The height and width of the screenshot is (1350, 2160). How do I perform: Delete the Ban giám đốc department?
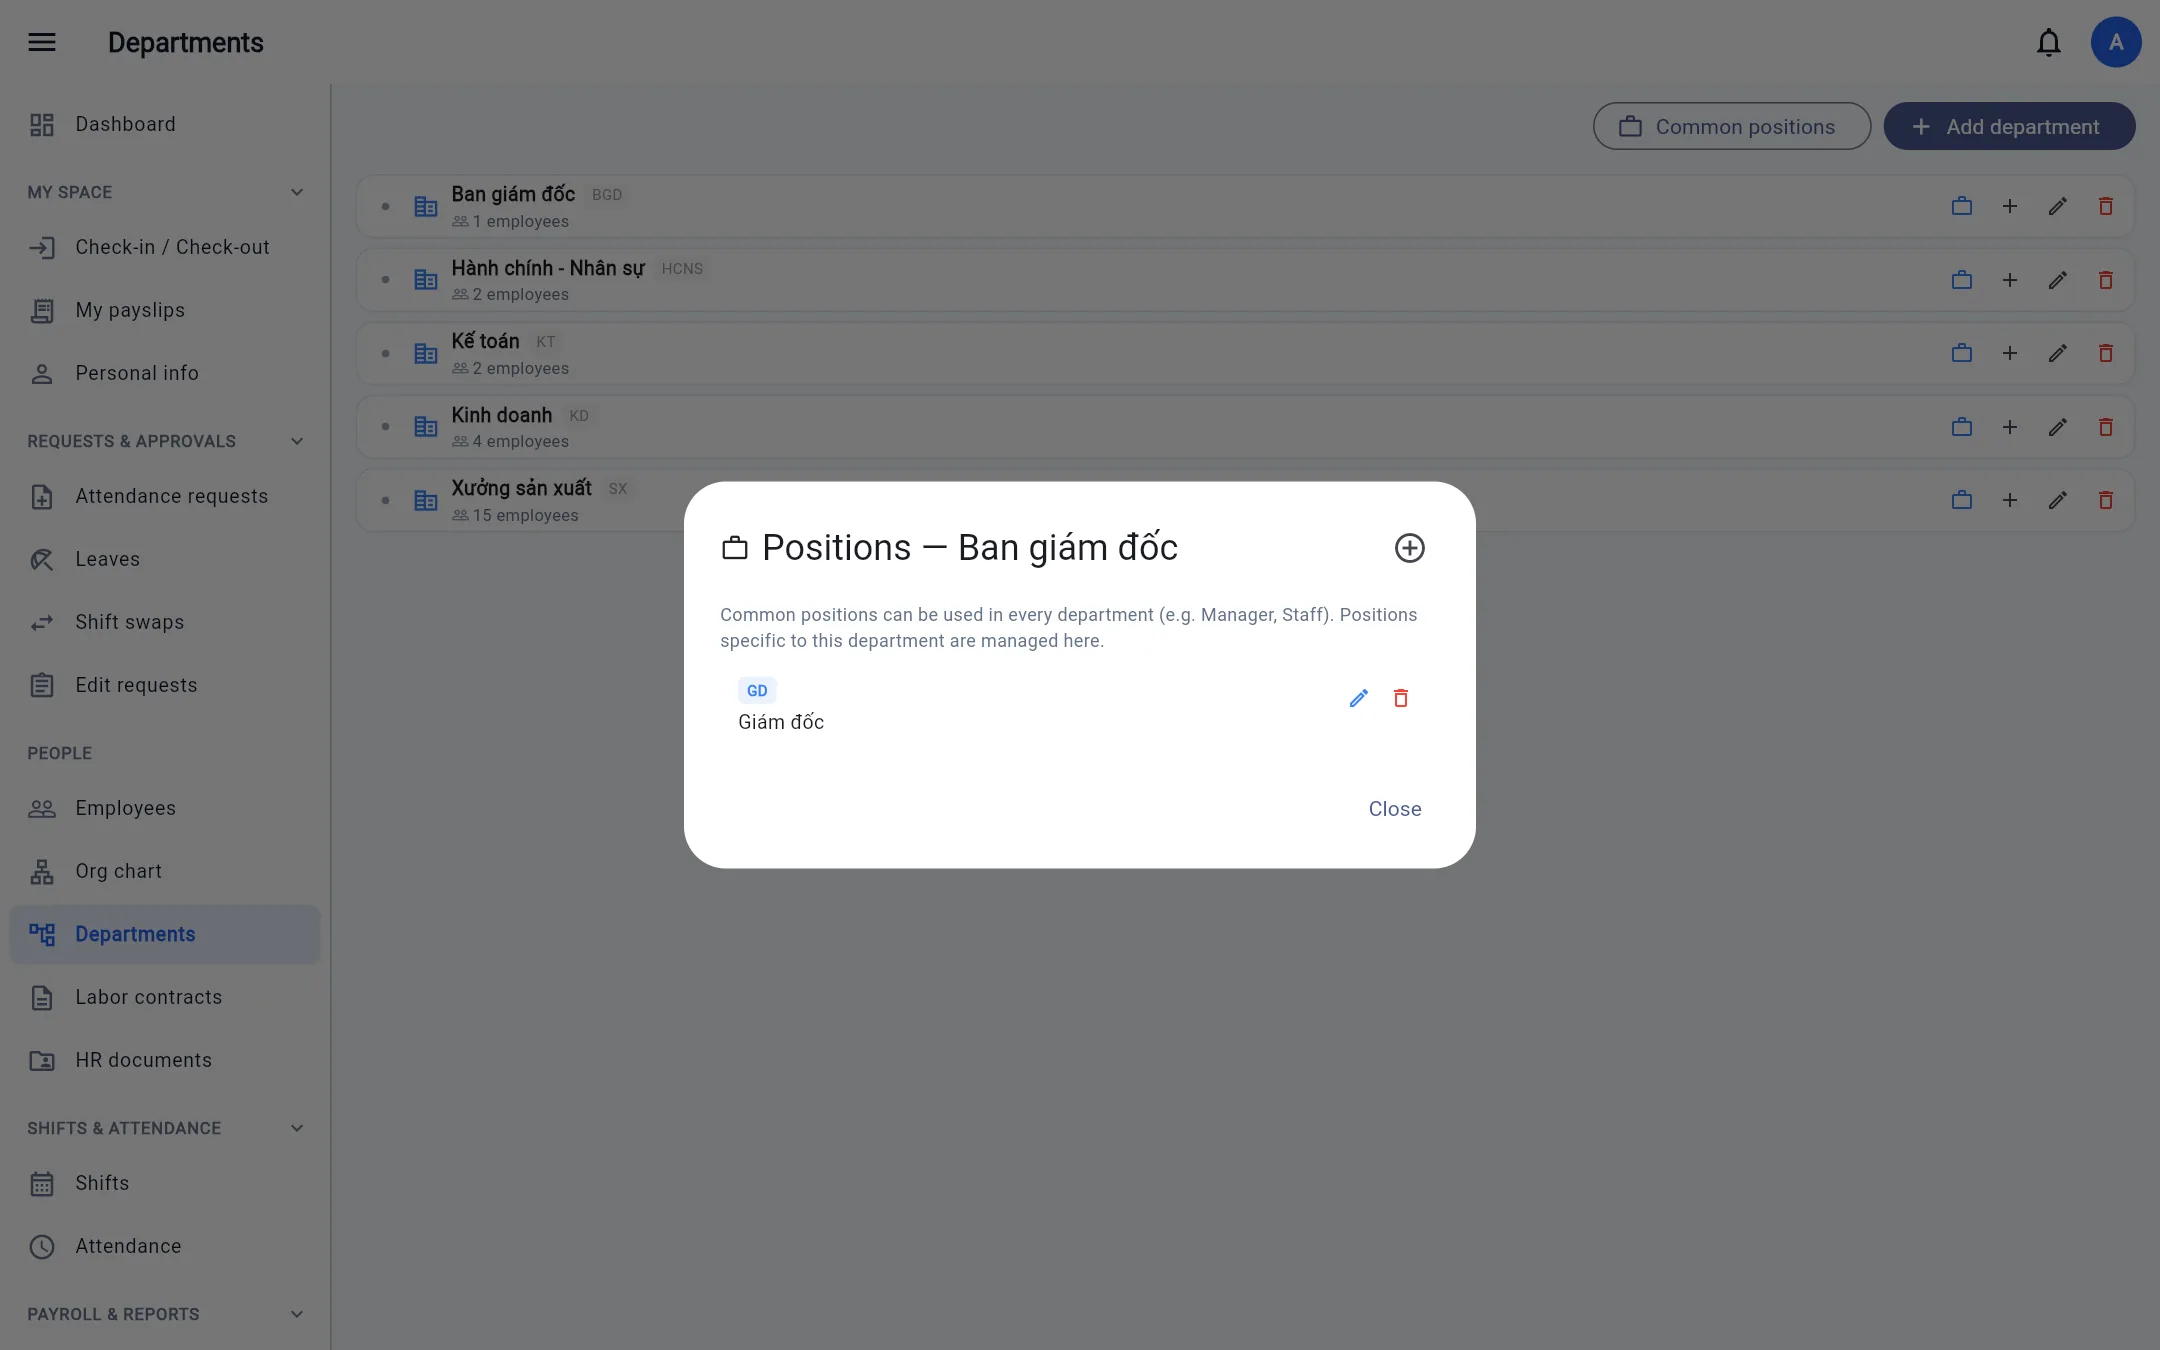tap(2106, 206)
